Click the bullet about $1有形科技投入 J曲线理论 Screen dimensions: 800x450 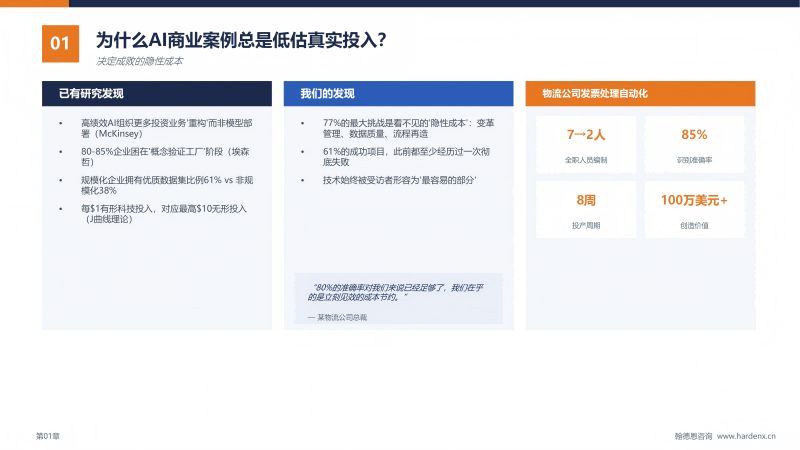164,214
